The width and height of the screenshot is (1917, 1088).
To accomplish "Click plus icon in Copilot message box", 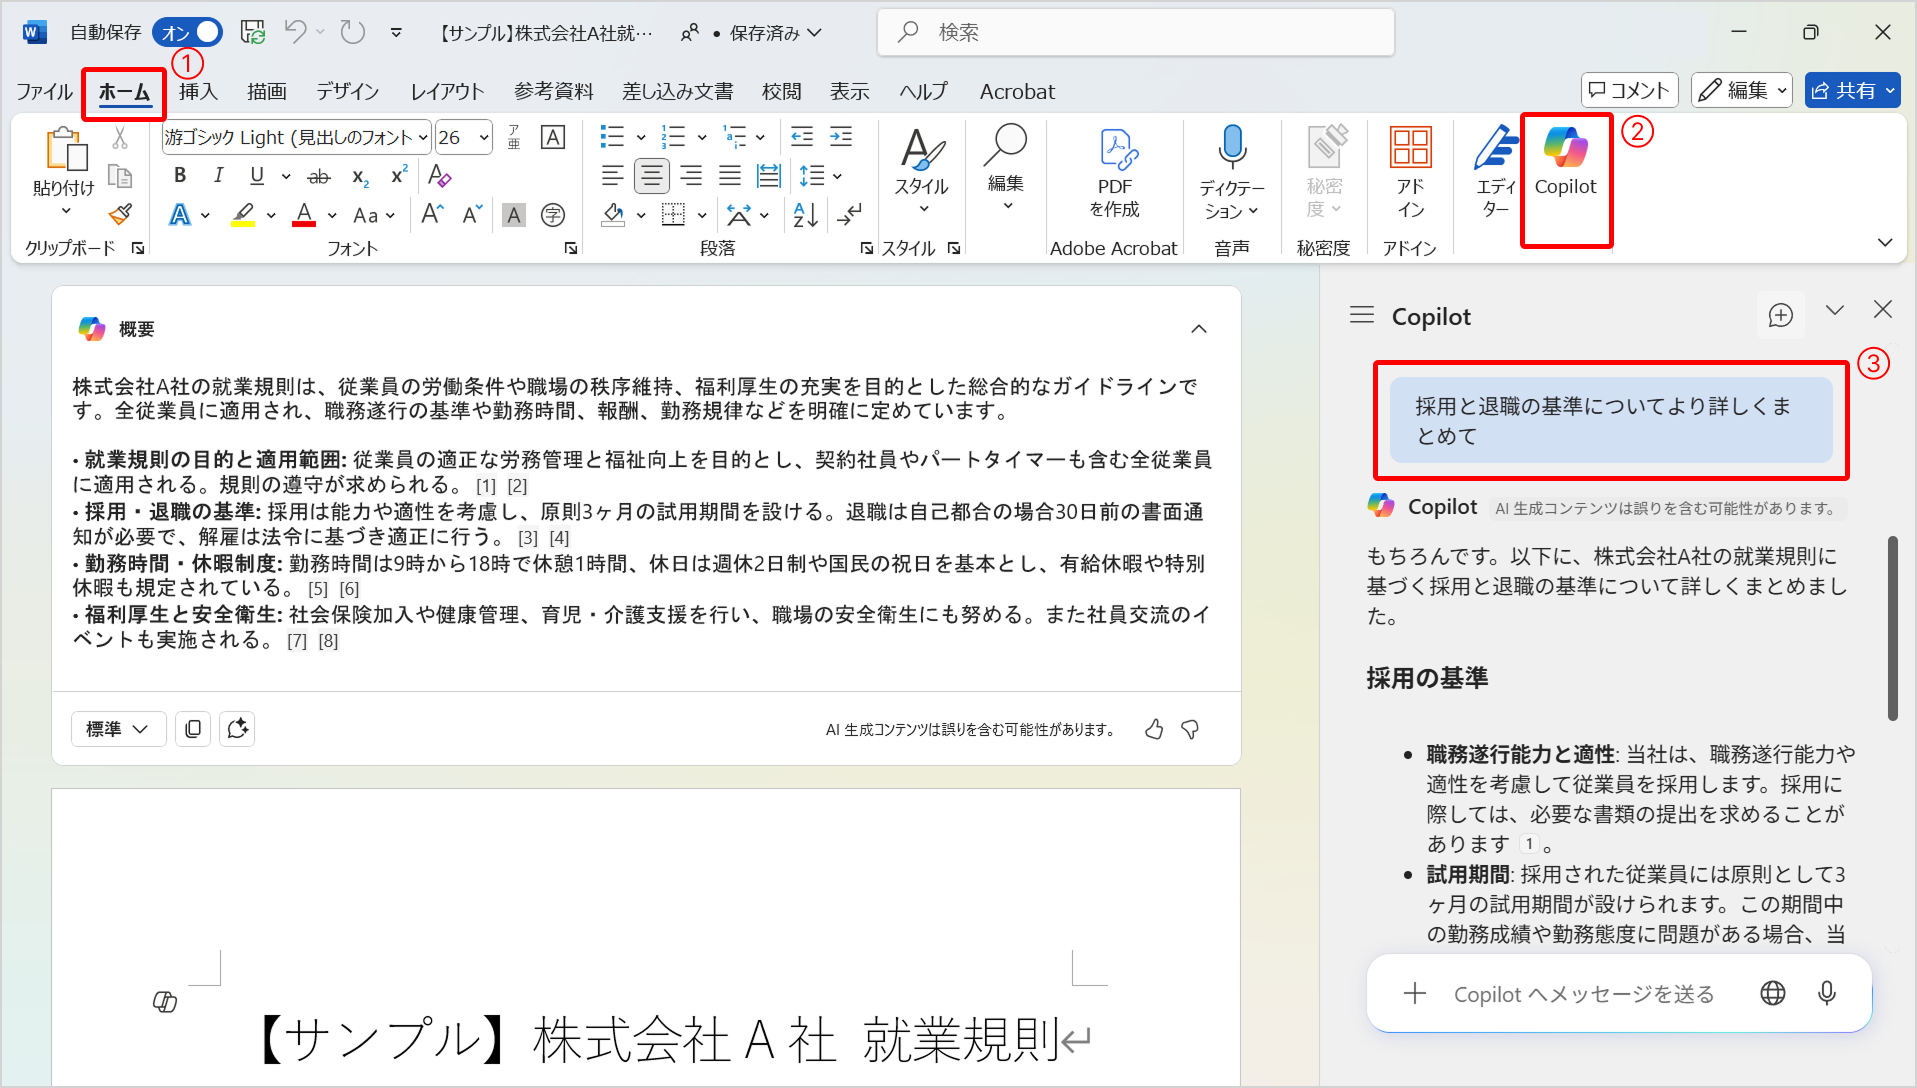I will [x=1414, y=993].
